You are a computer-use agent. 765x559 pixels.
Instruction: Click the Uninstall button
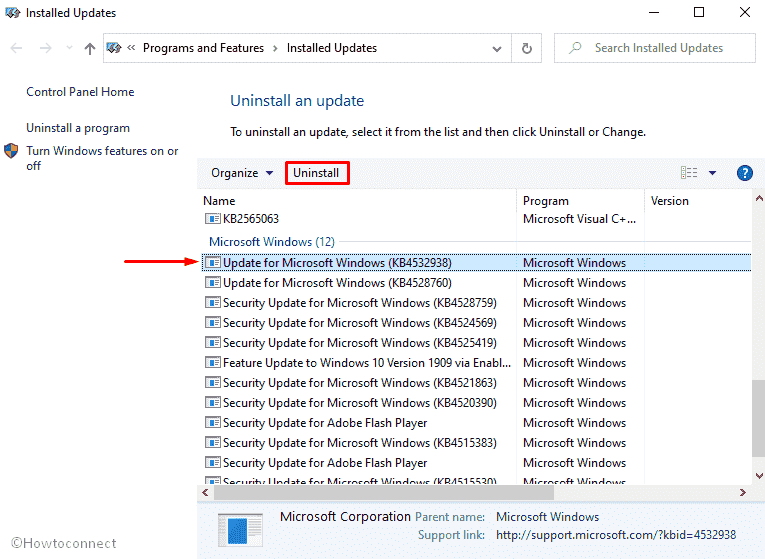coord(317,173)
